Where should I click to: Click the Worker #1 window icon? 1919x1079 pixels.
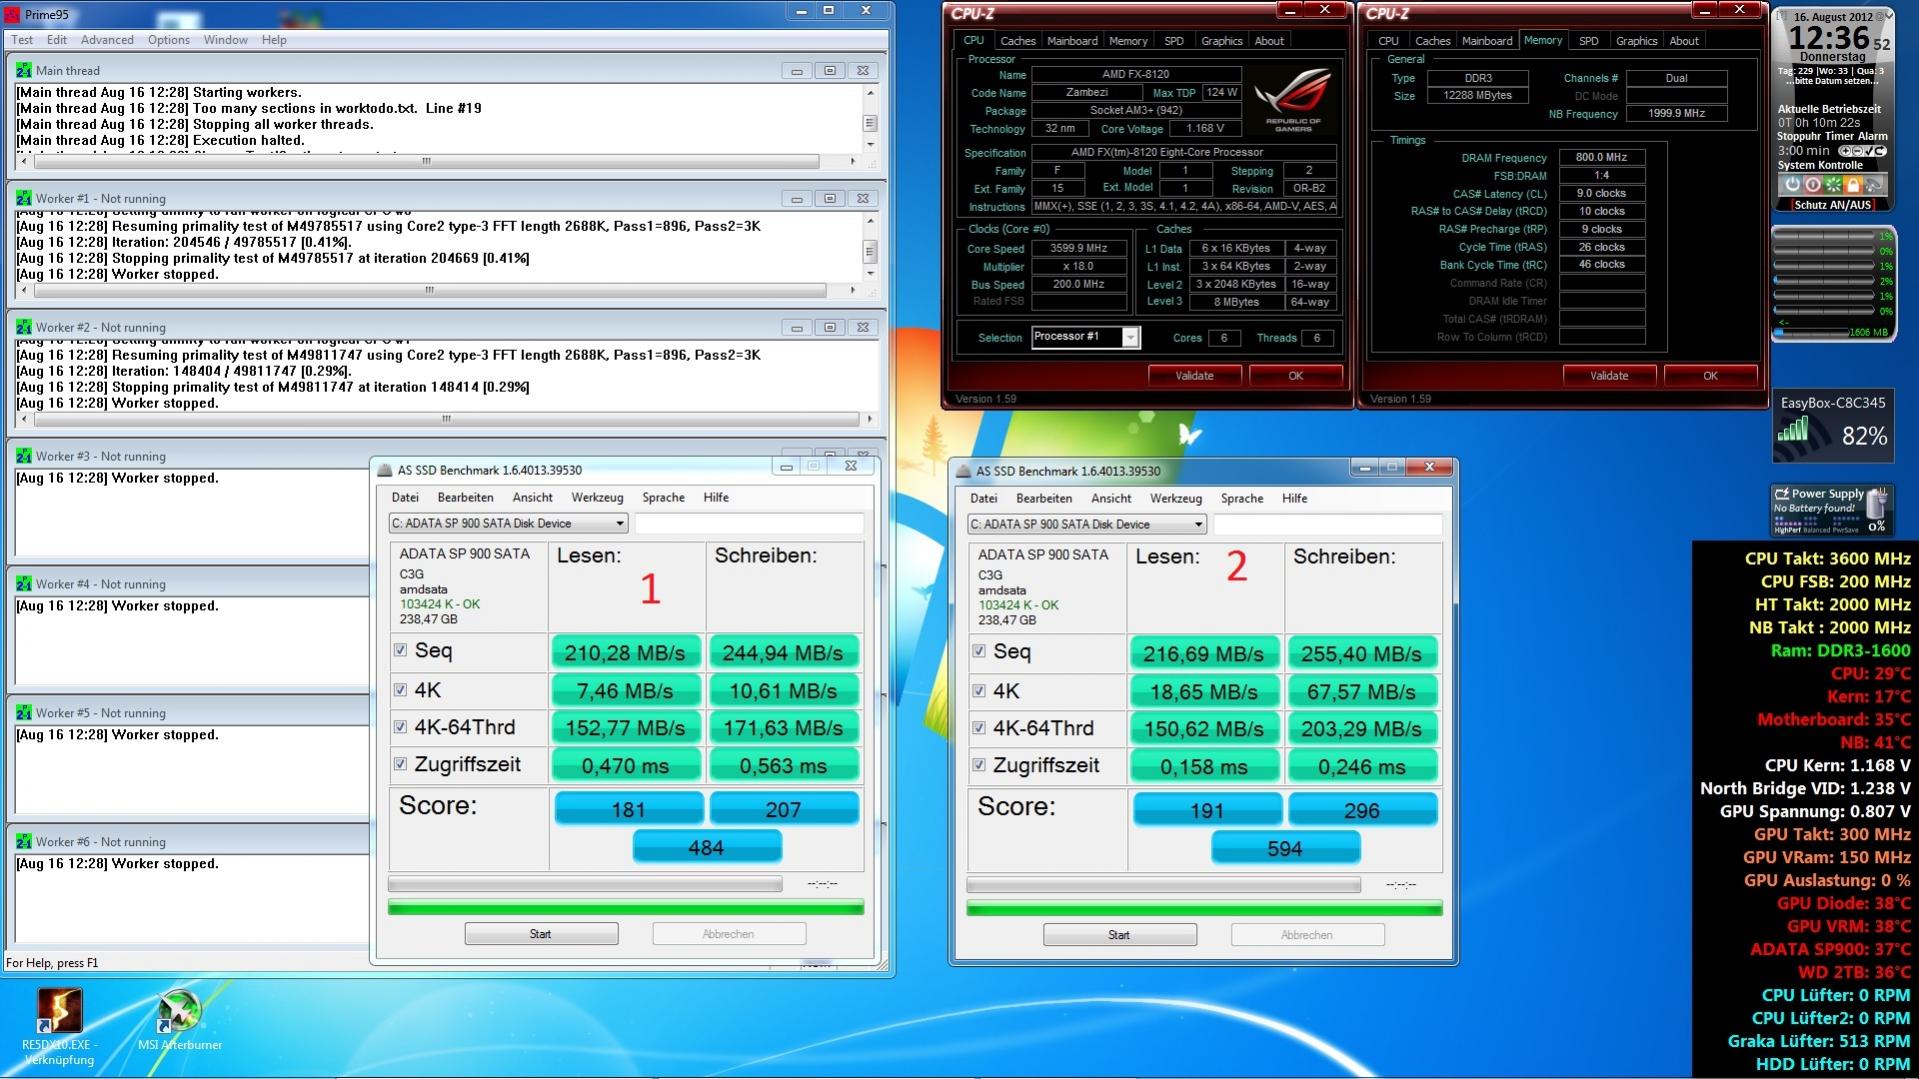(23, 198)
